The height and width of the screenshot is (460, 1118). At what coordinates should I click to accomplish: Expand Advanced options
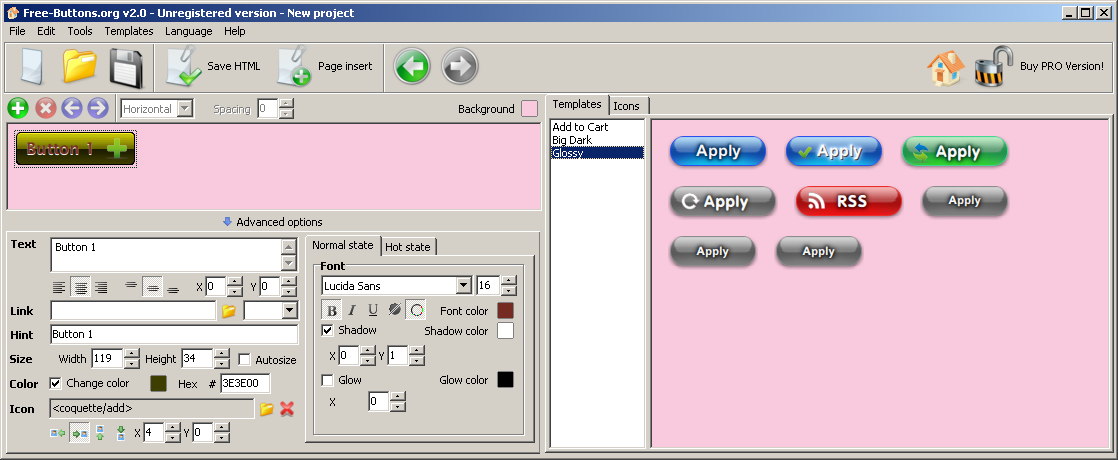pos(272,222)
